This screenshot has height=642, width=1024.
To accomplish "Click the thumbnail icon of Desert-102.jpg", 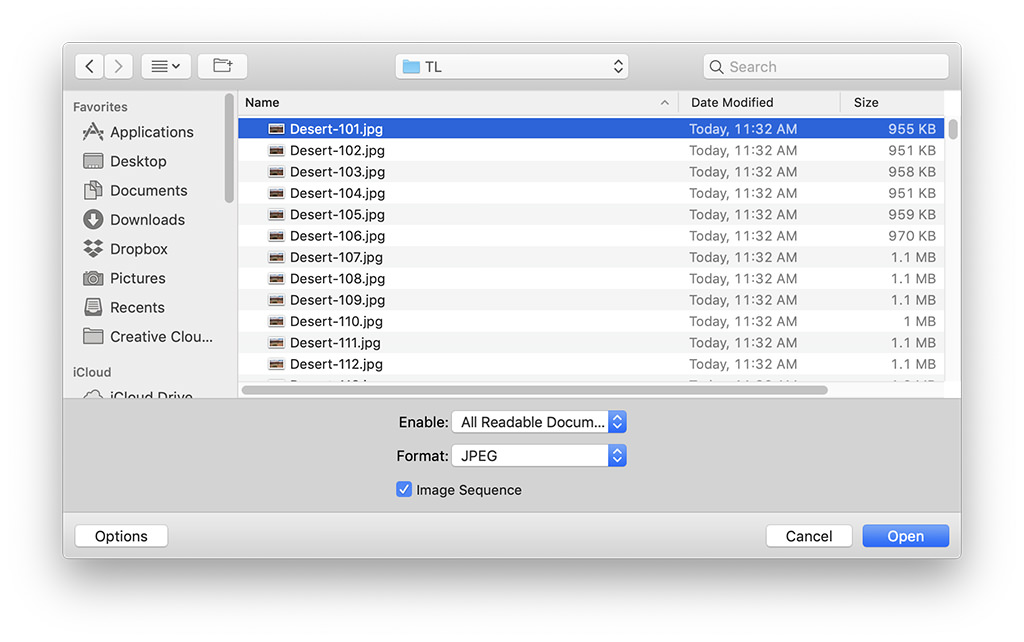I will [276, 150].
